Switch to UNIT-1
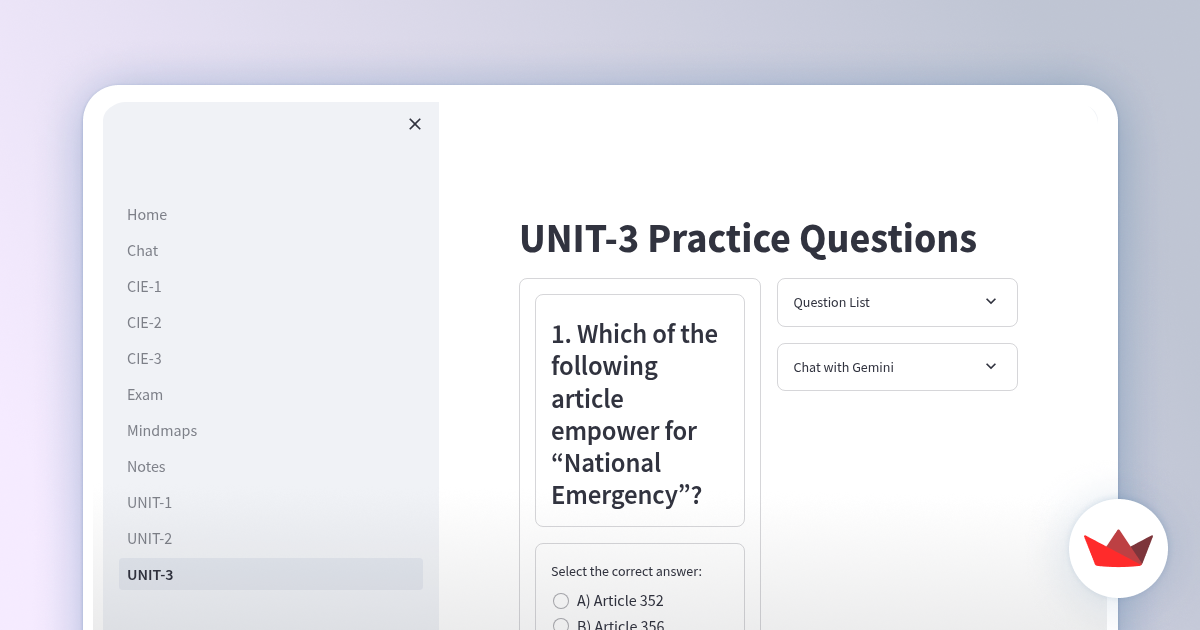 click(x=150, y=502)
